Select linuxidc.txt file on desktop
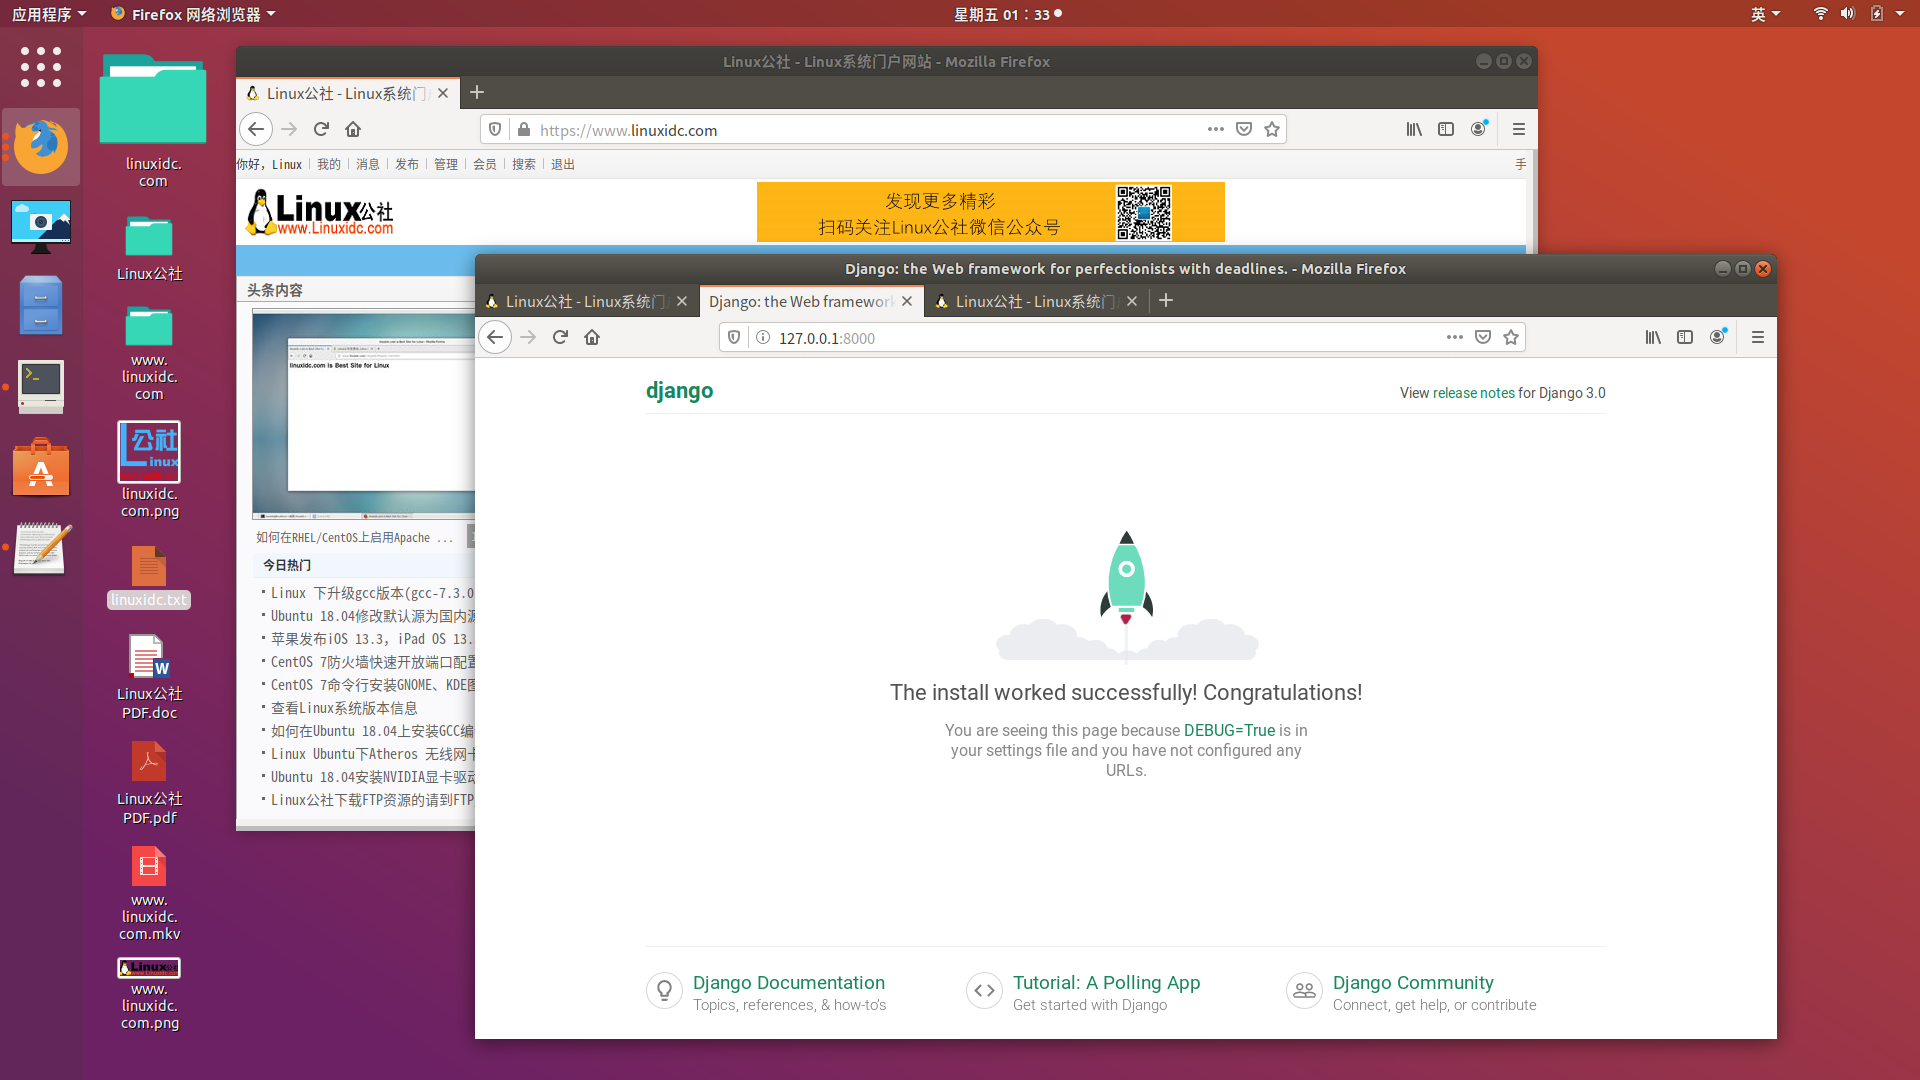Image resolution: width=1920 pixels, height=1080 pixels. coord(149,578)
